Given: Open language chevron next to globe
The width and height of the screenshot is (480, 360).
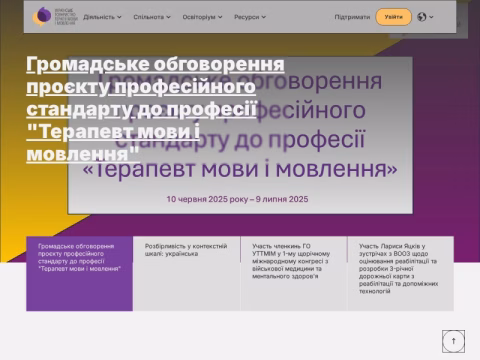Looking at the screenshot, I should click(x=431, y=17).
